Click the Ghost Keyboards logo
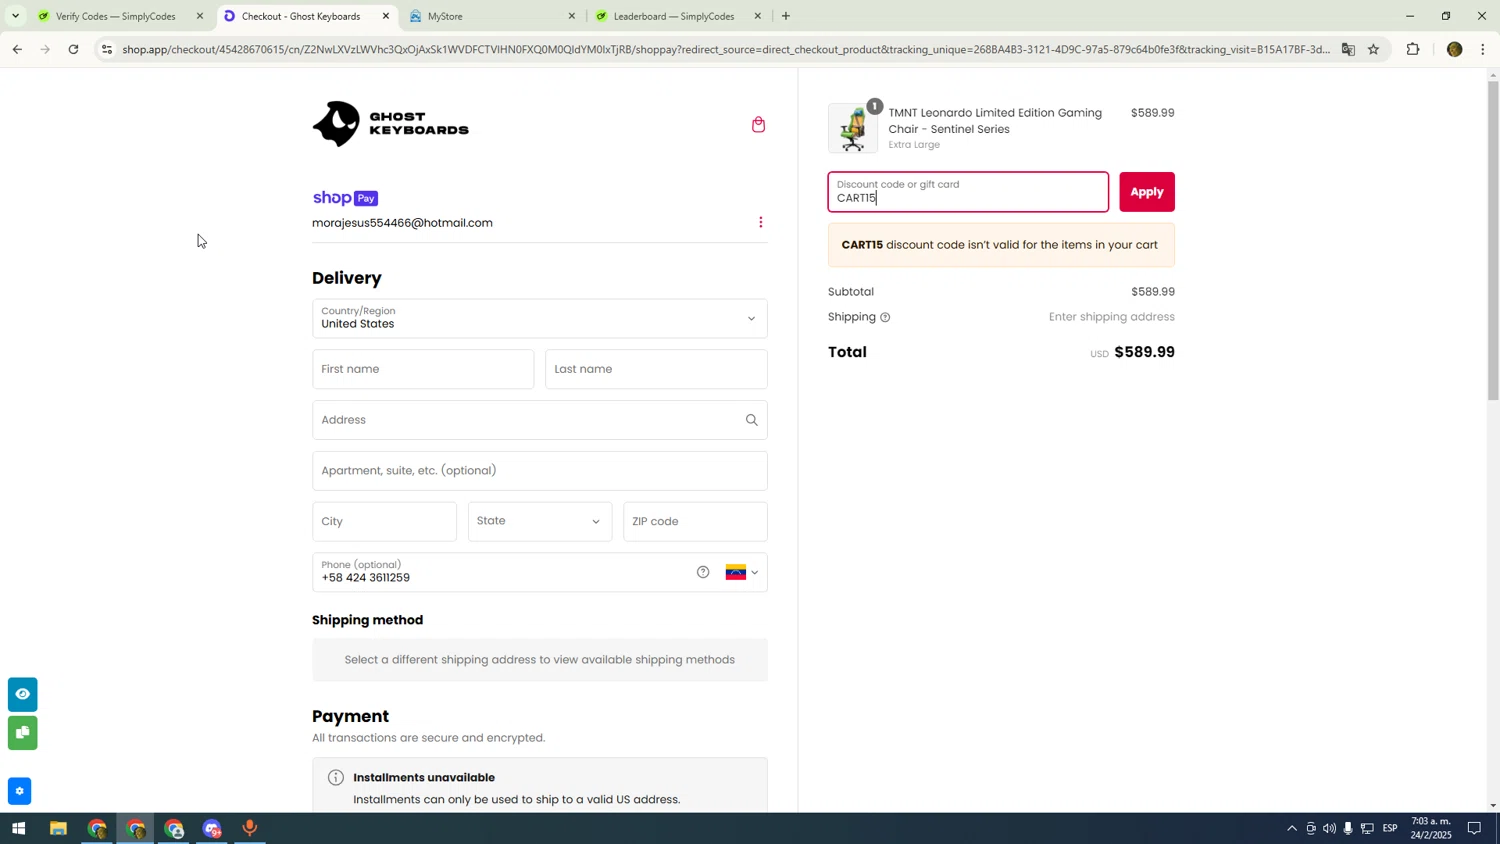Viewport: 1500px width, 844px height. tap(390, 124)
